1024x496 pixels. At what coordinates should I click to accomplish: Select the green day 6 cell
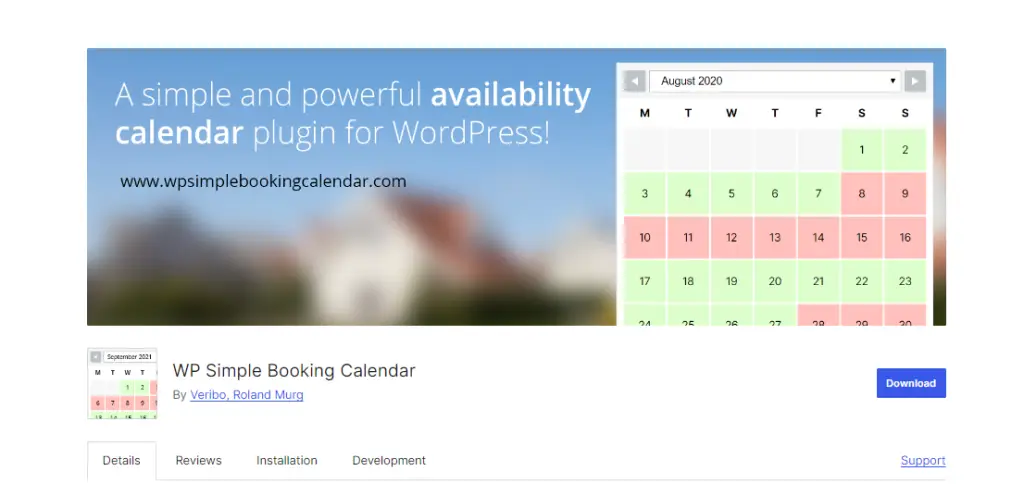coord(775,194)
